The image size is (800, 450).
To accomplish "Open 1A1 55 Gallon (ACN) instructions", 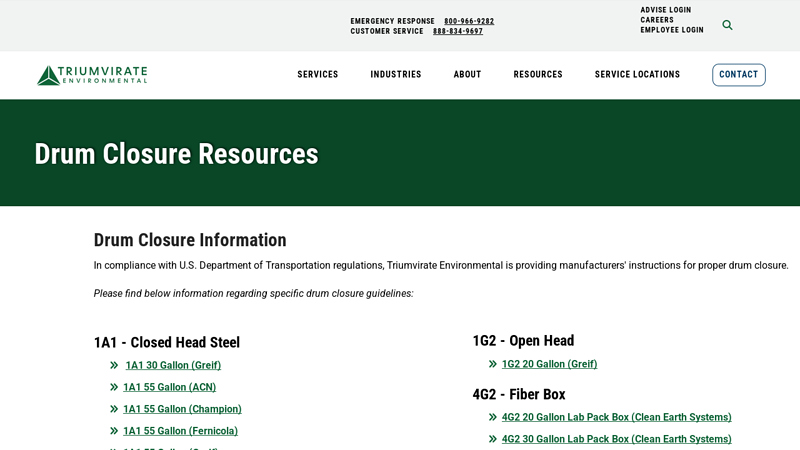I will click(169, 387).
